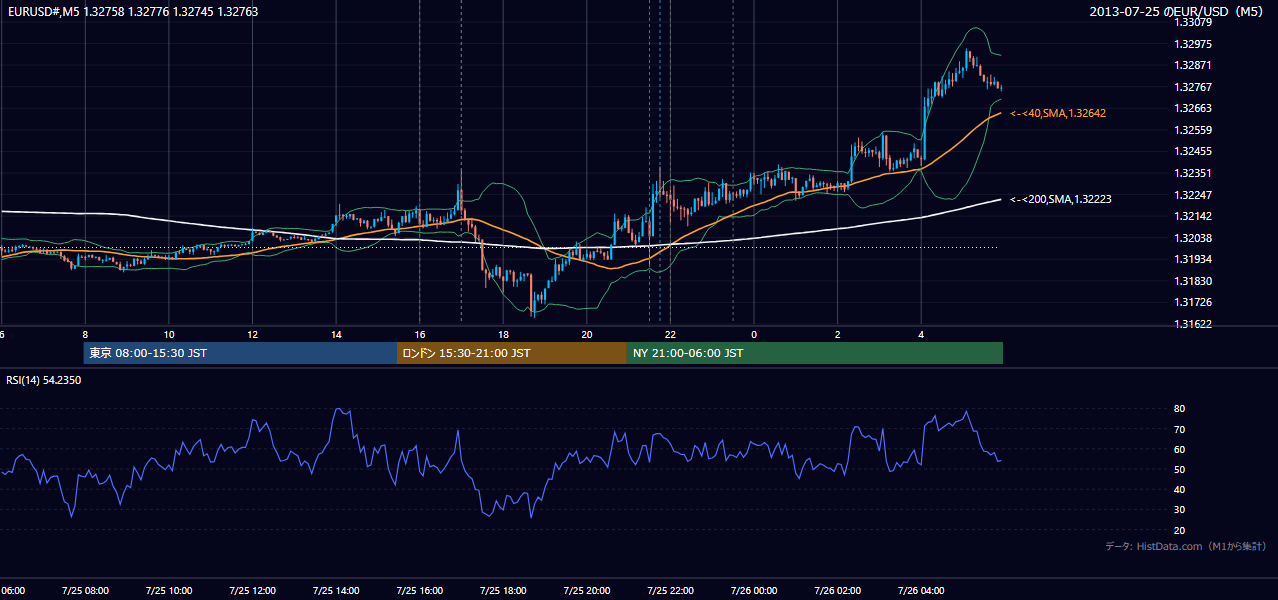This screenshot has height=600, width=1278.
Task: Click the 7/26 02:00 time label
Action: point(837,591)
